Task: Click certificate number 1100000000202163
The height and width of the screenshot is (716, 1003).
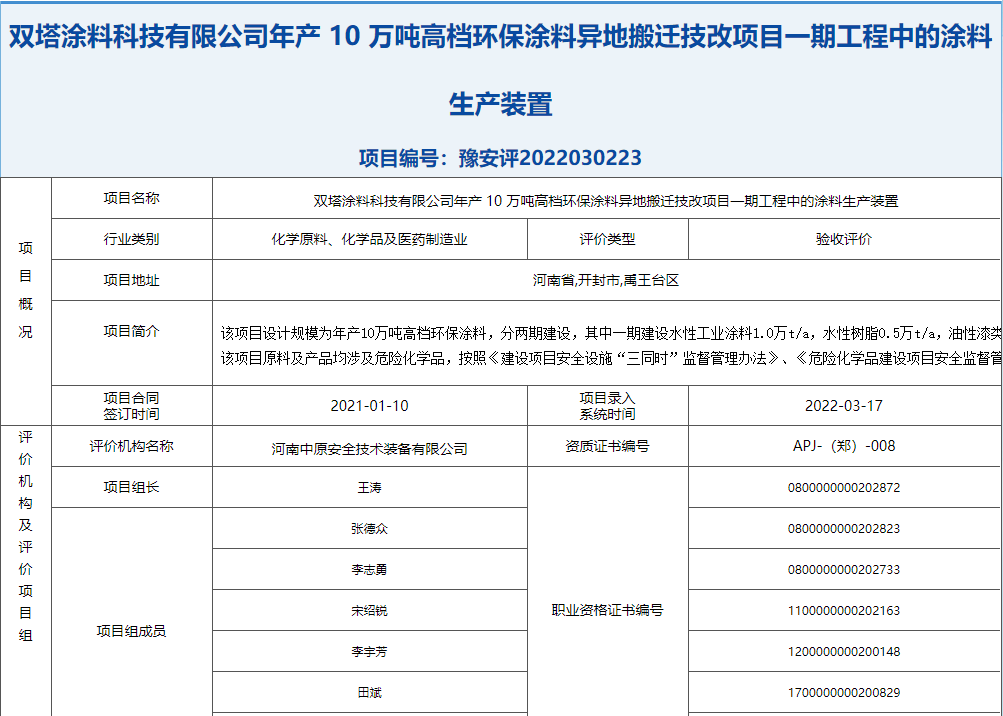Action: click(844, 610)
